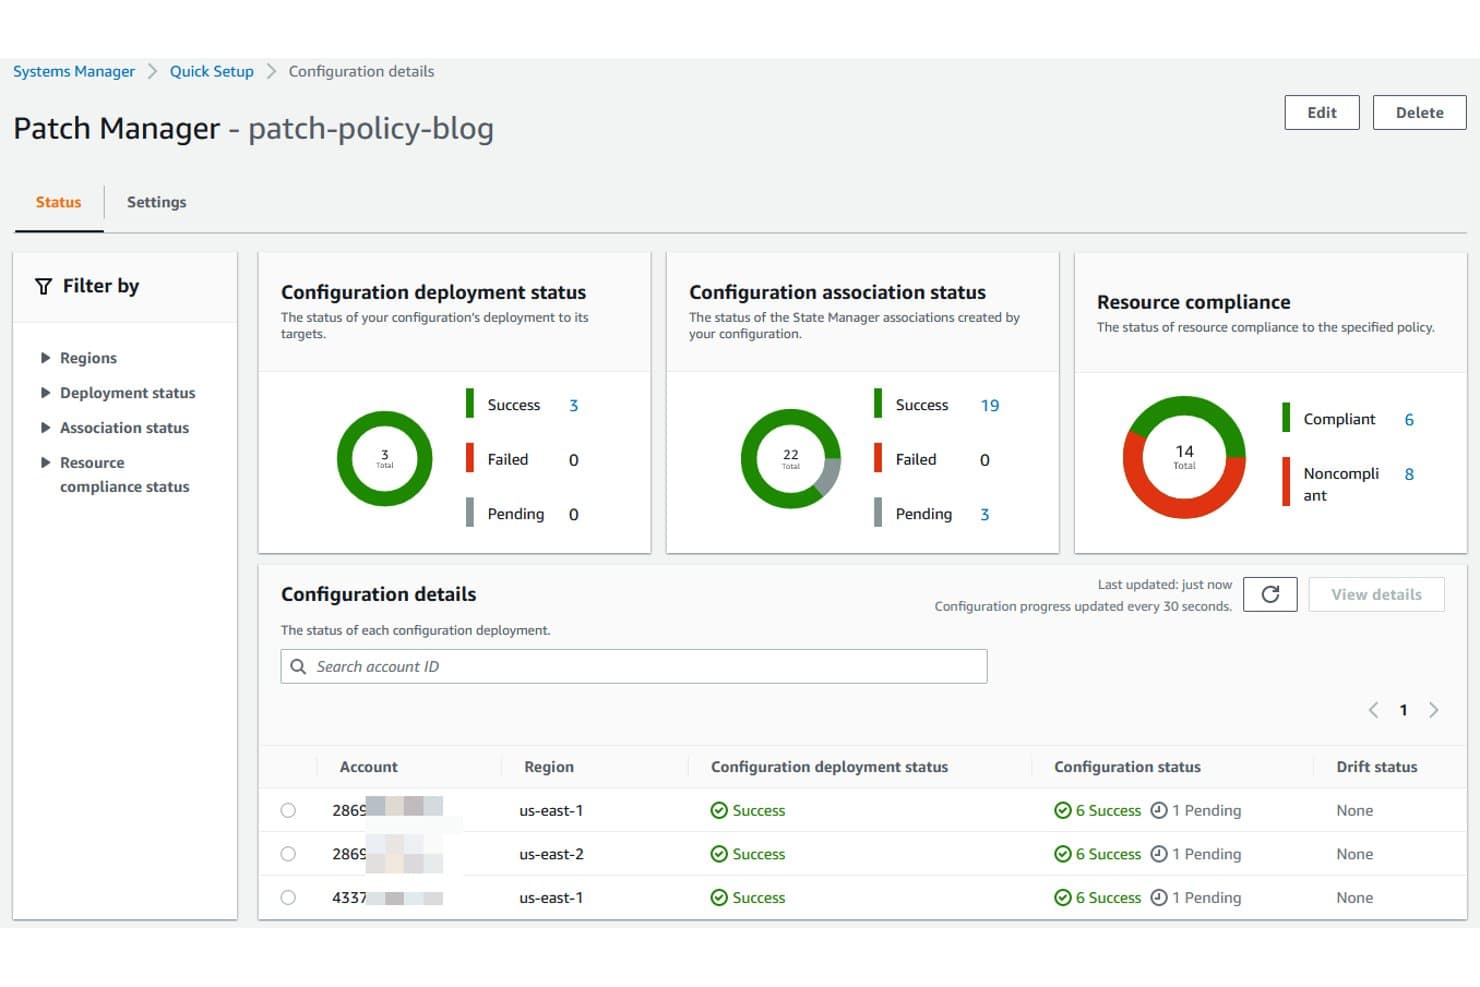The width and height of the screenshot is (1480, 987).
Task: Go to the next page arrow
Action: [1434, 710]
